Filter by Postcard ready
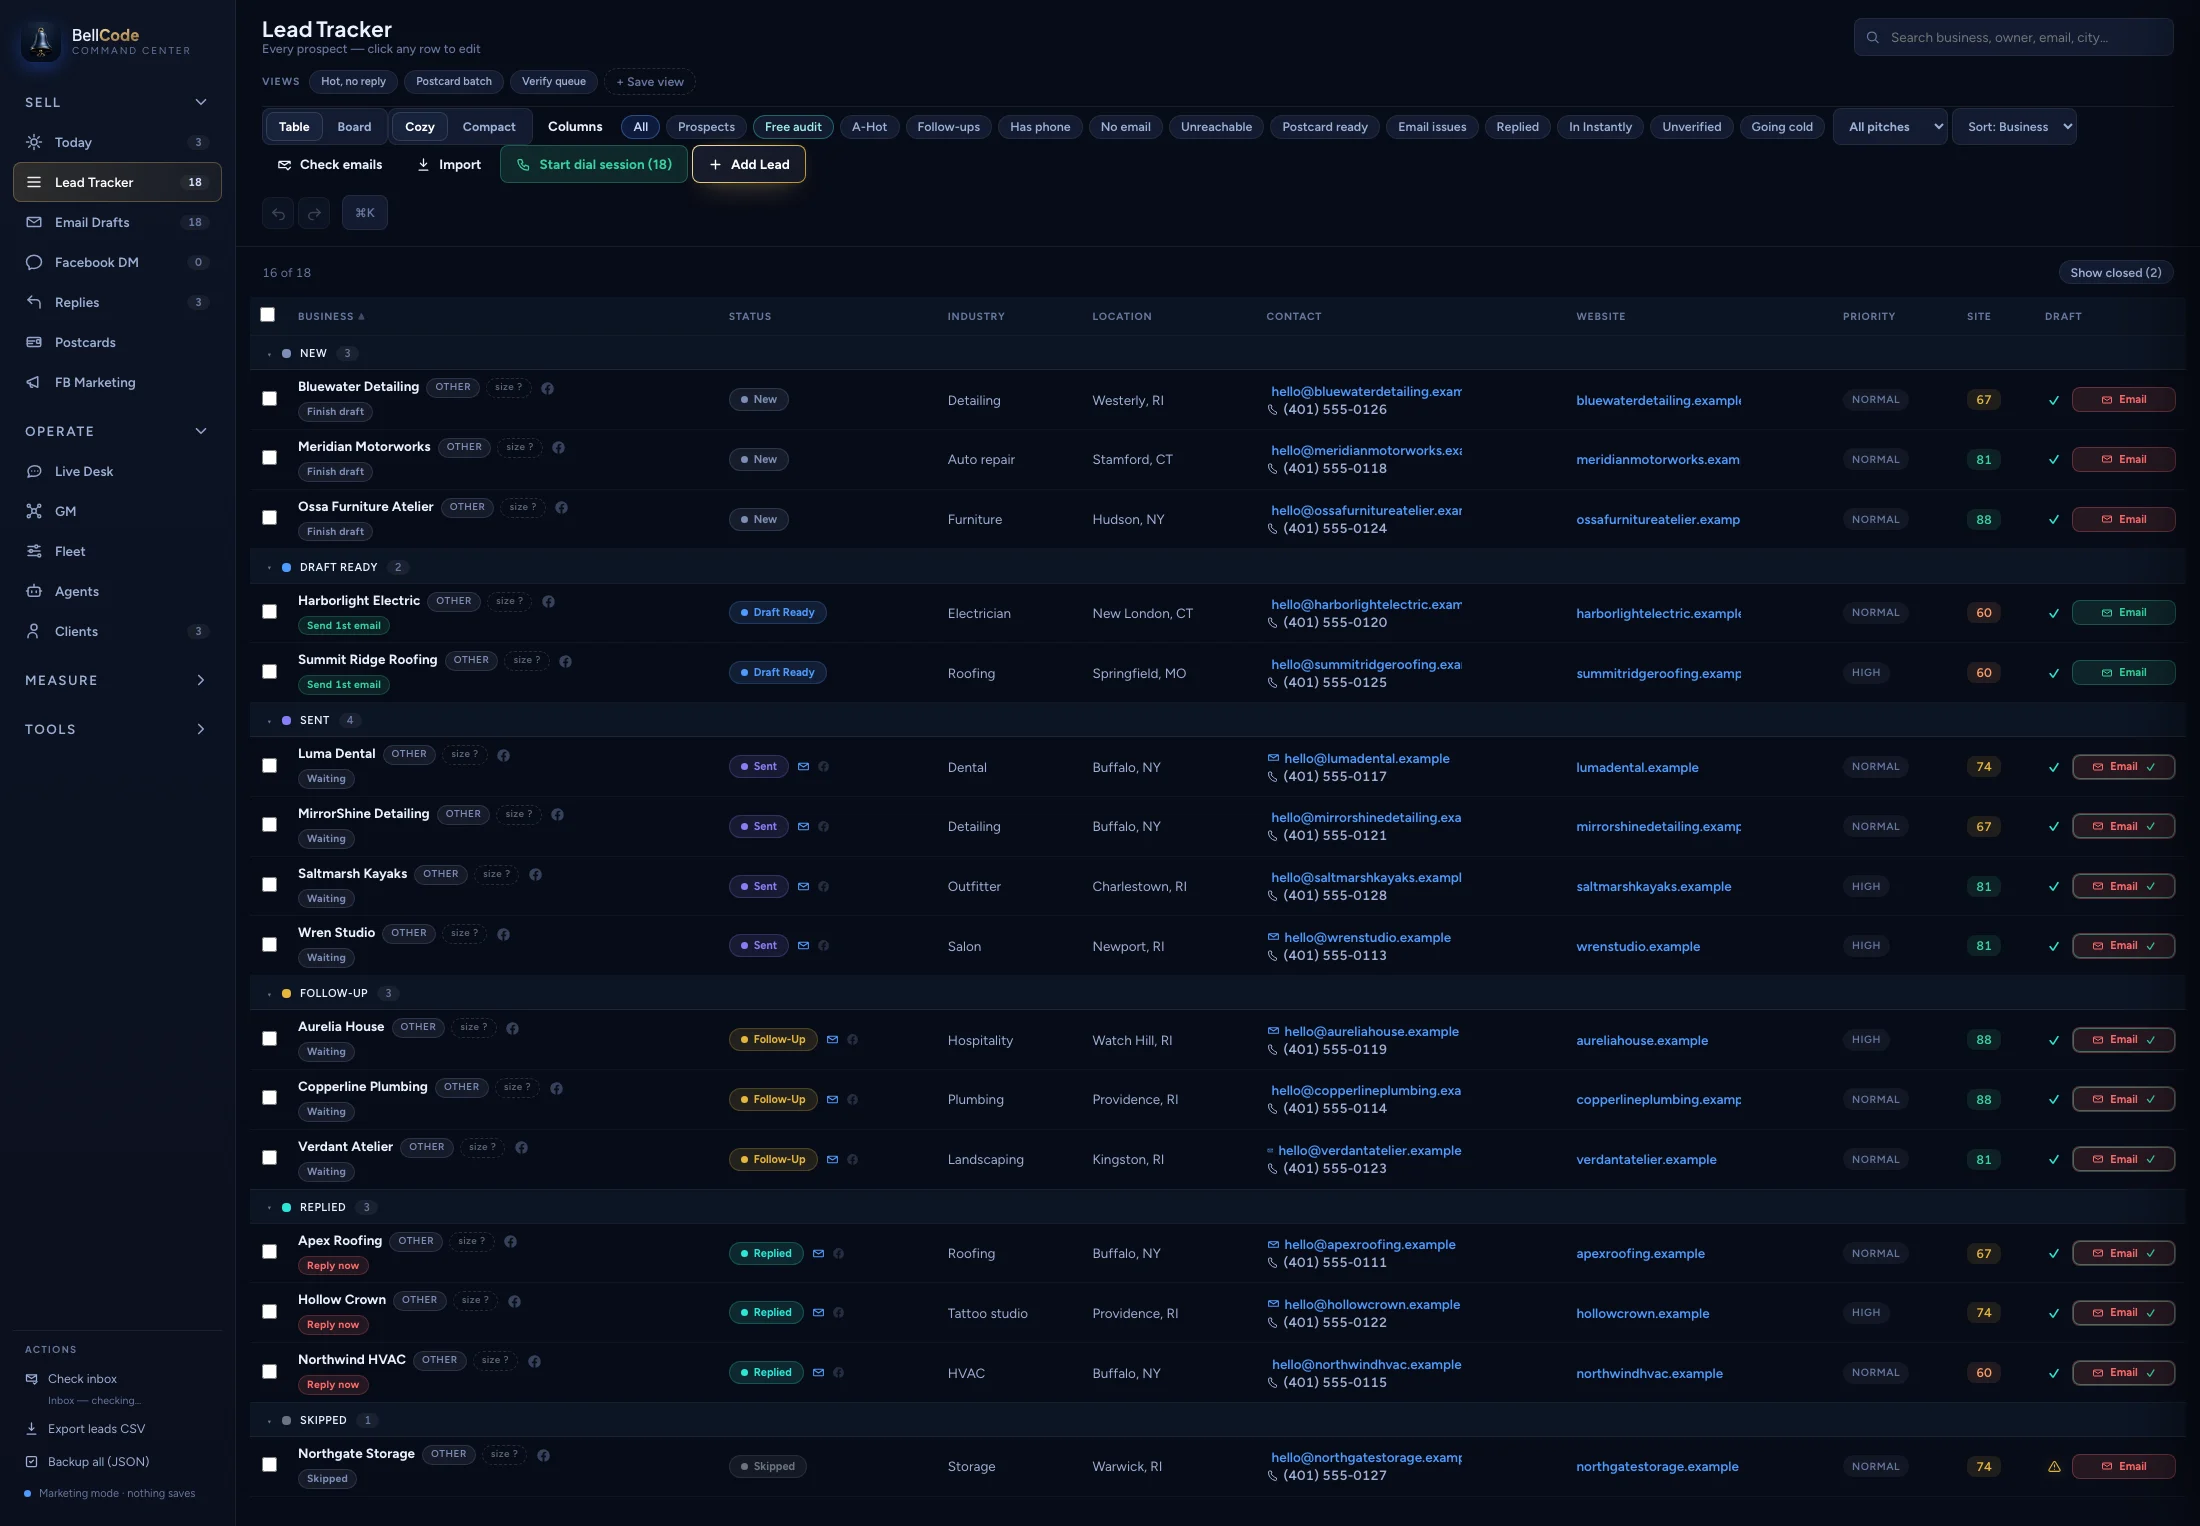The height and width of the screenshot is (1526, 2200). pyautogui.click(x=1325, y=127)
